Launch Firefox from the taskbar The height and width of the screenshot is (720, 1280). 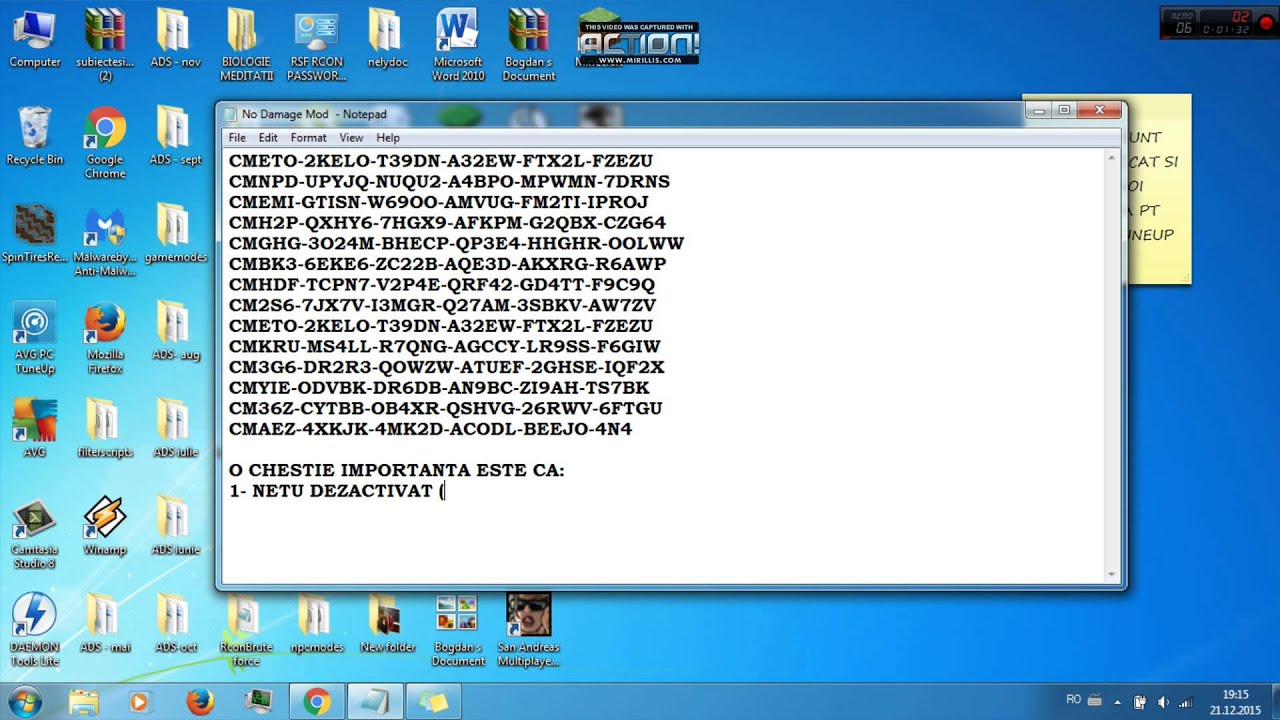tap(200, 702)
